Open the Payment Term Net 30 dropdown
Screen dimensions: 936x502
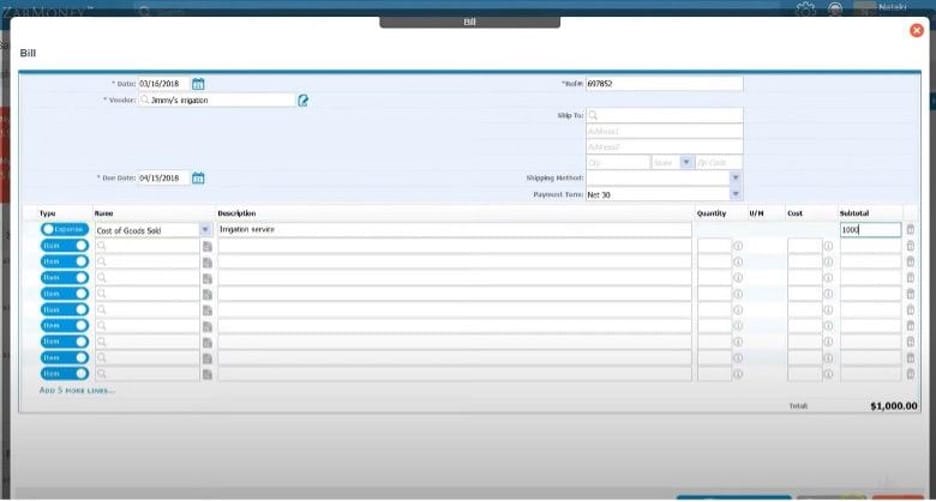[x=735, y=194]
